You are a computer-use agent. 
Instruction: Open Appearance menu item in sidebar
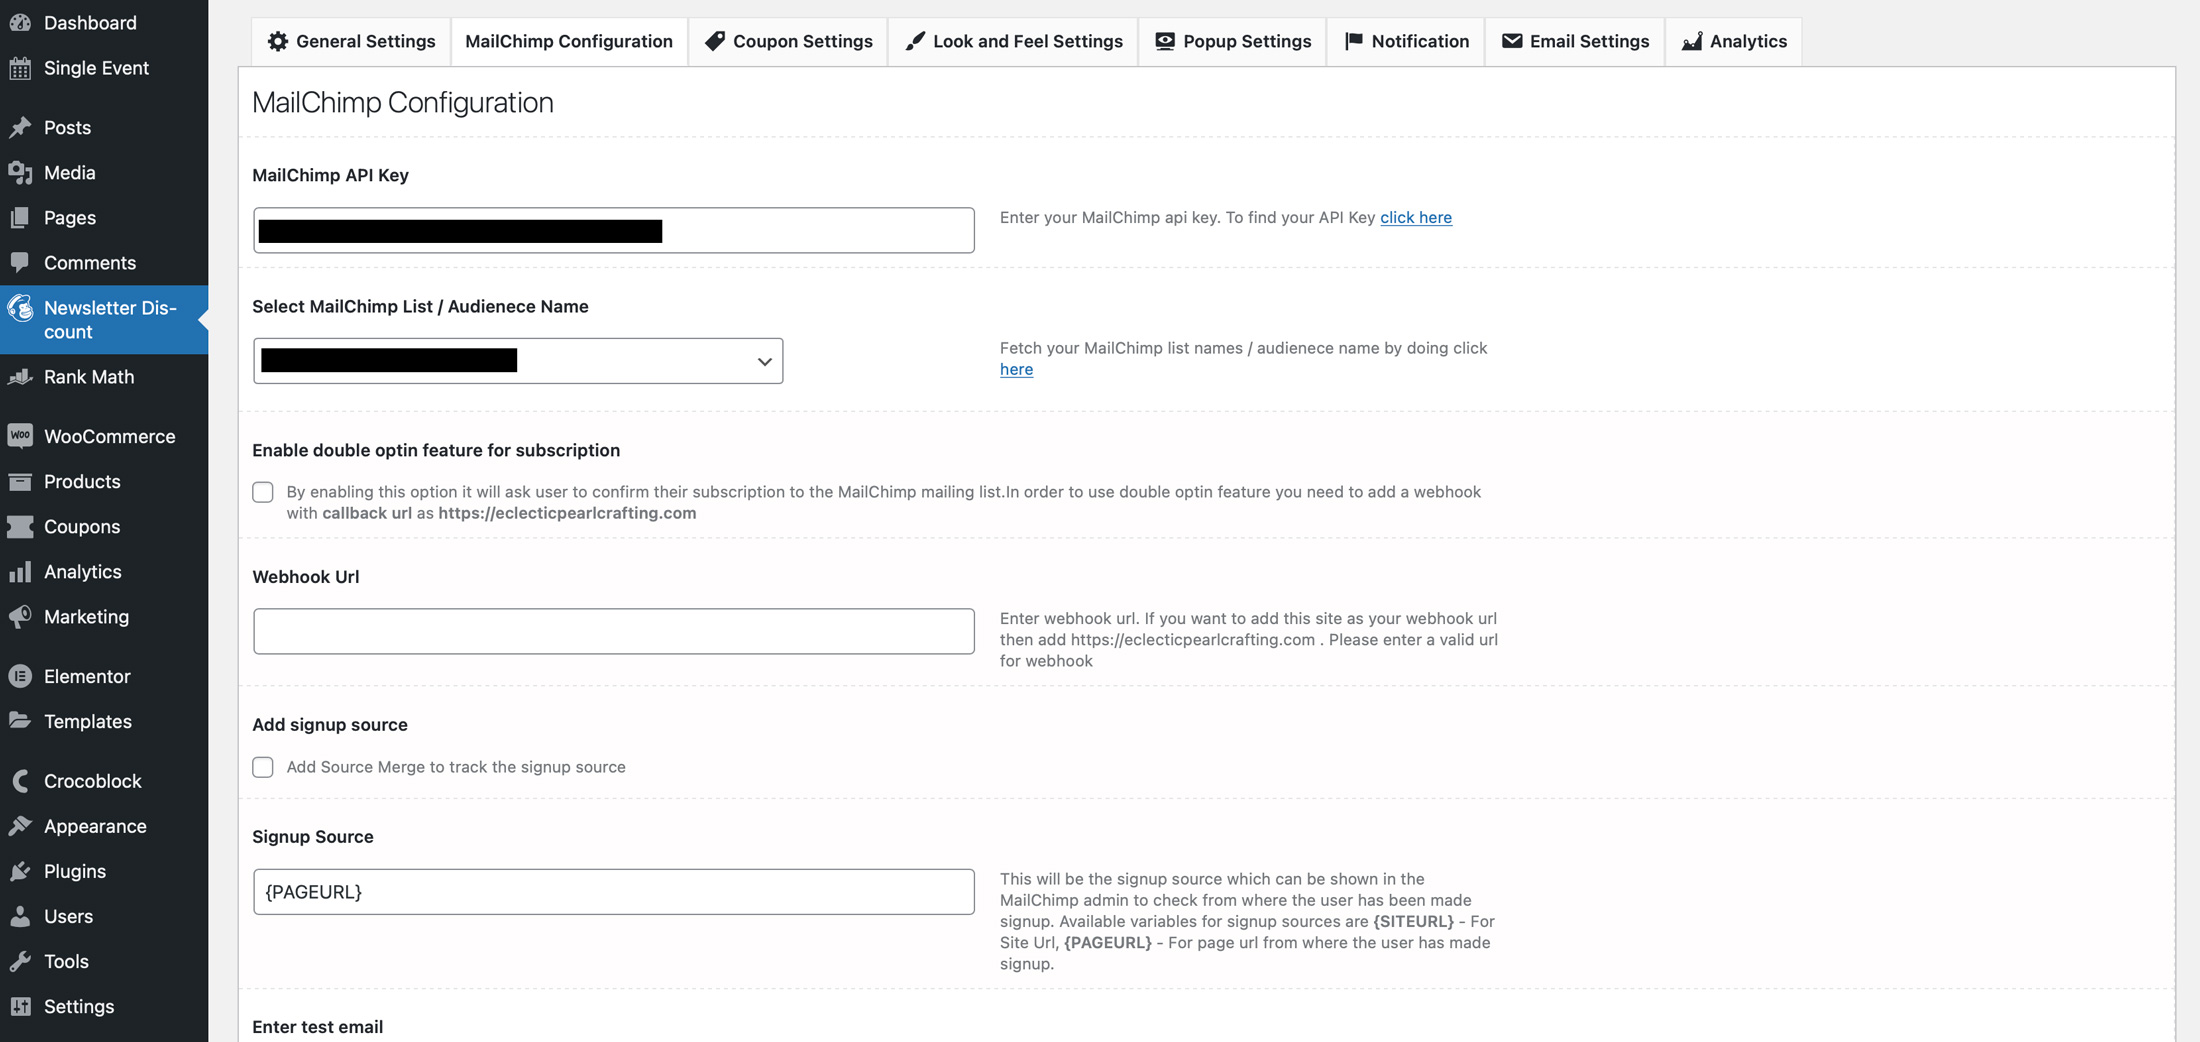[x=104, y=826]
